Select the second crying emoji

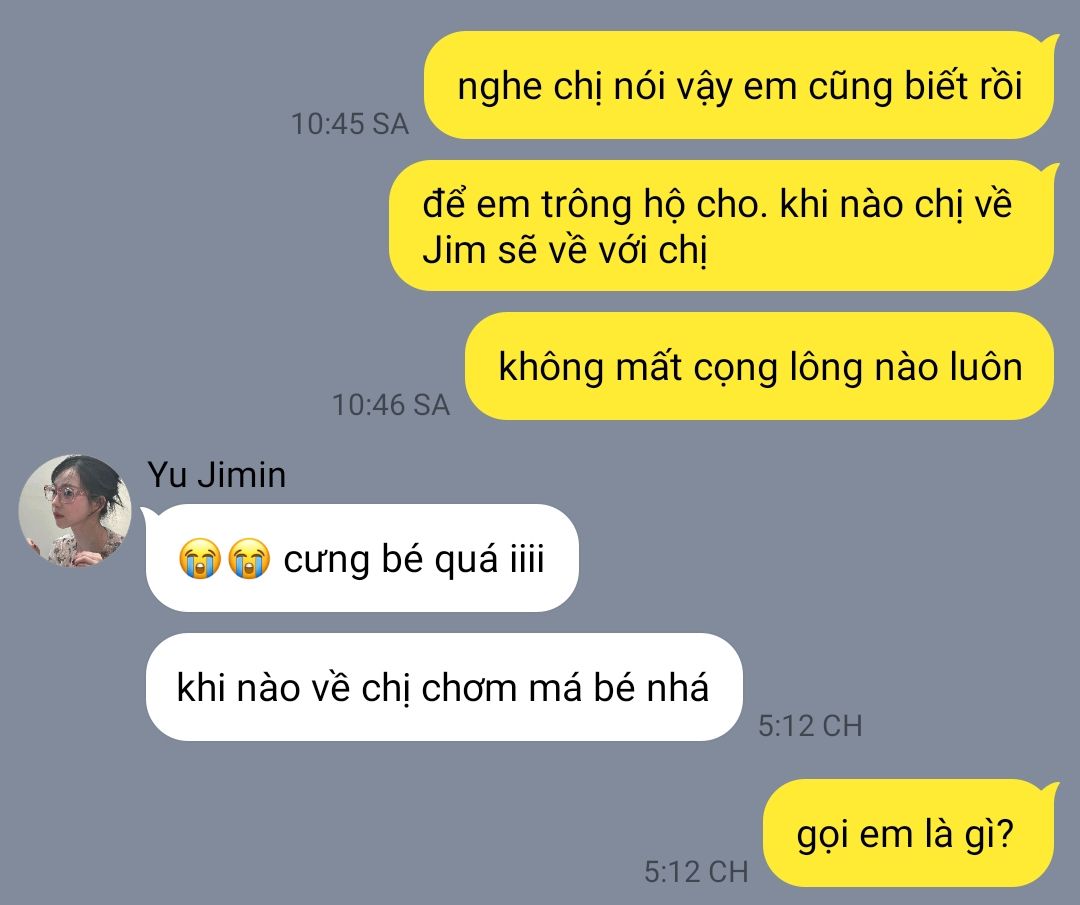(x=249, y=558)
